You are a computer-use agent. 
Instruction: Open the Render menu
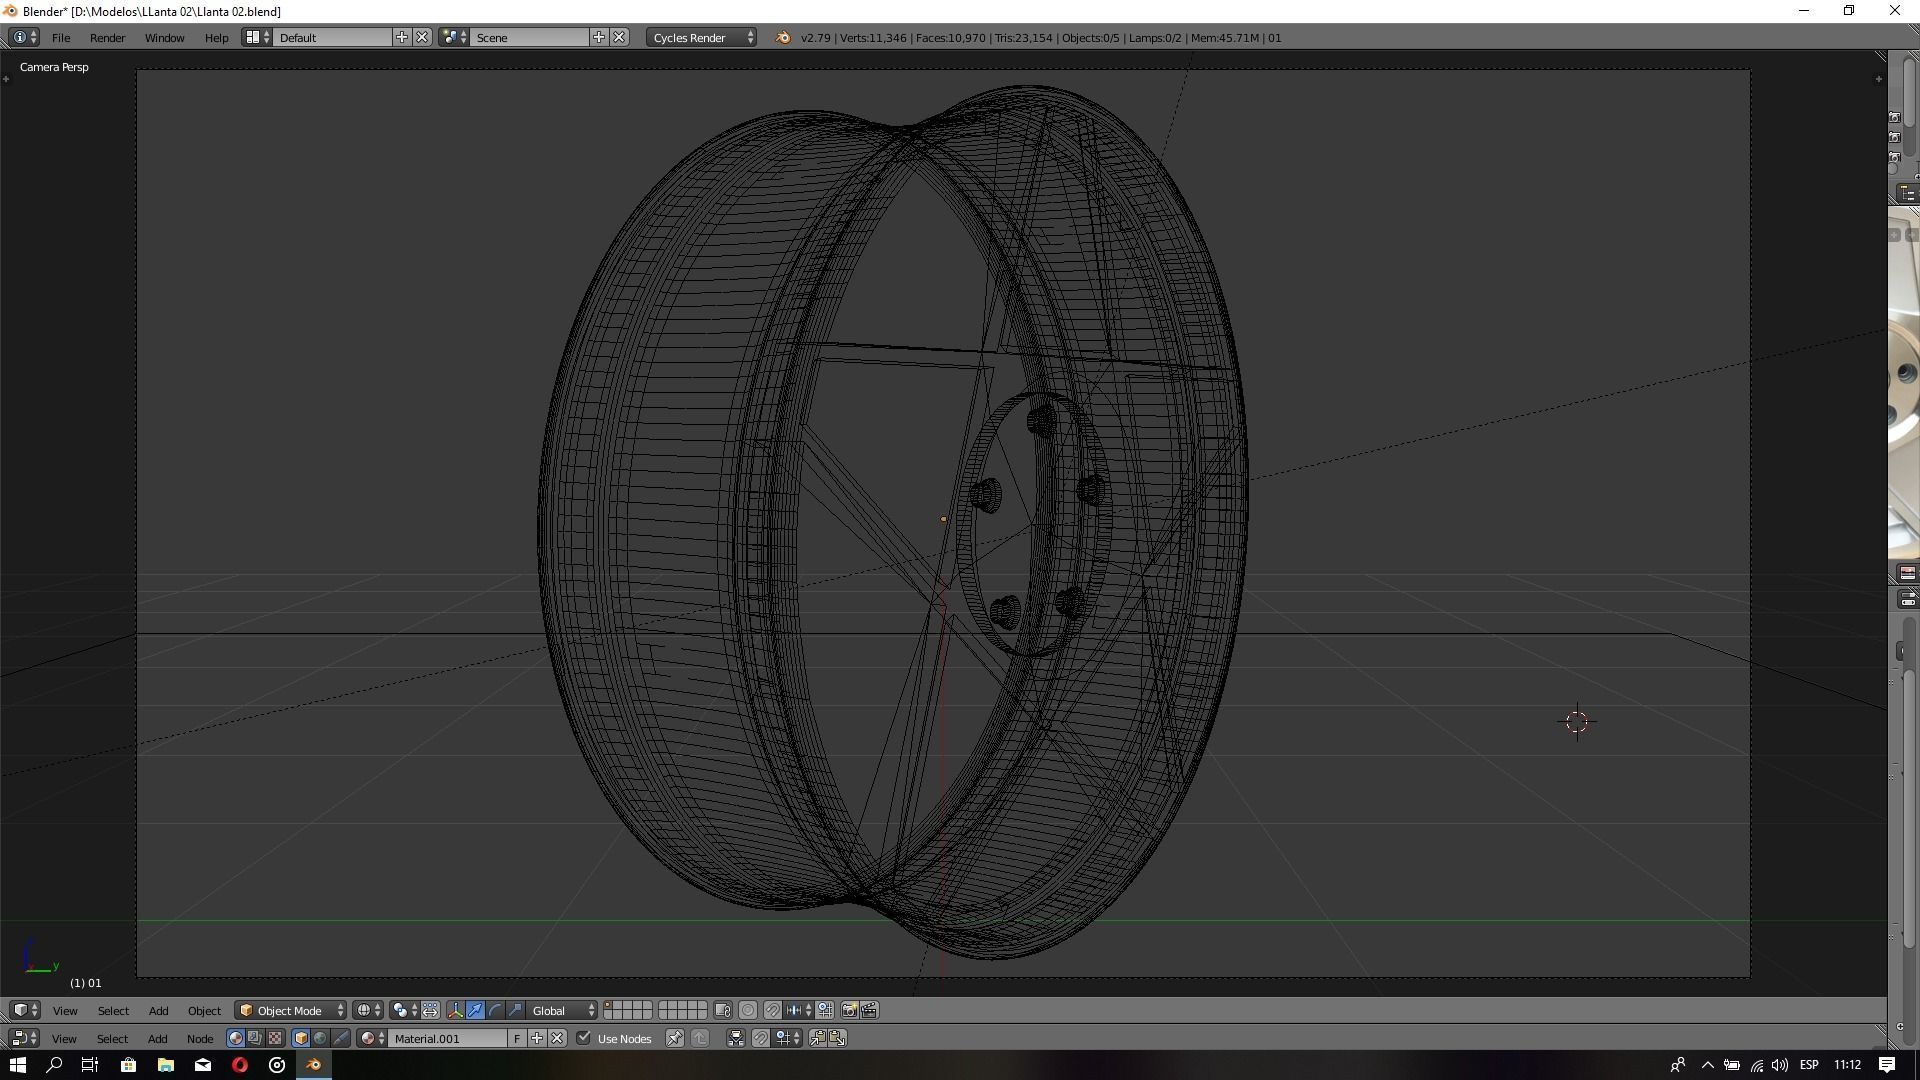[107, 38]
